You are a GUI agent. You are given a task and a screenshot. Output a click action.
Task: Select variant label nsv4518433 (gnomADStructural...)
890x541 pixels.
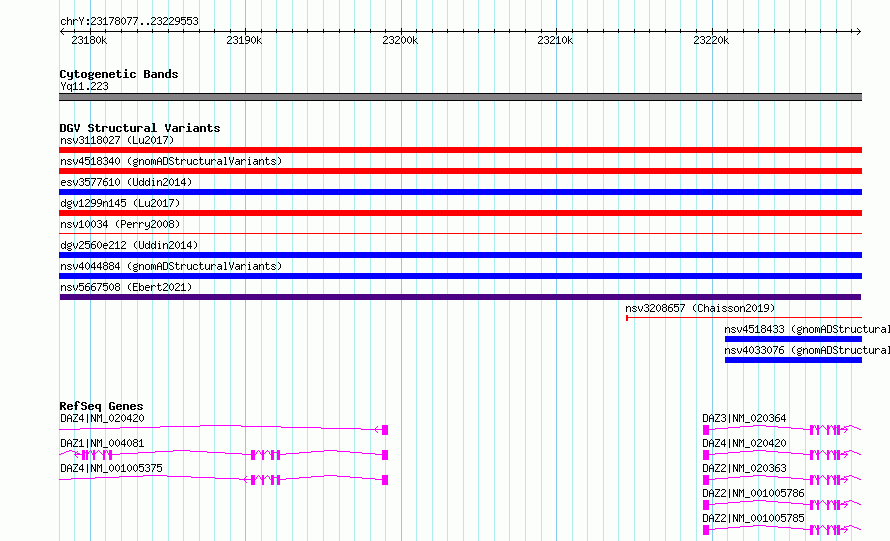click(807, 329)
